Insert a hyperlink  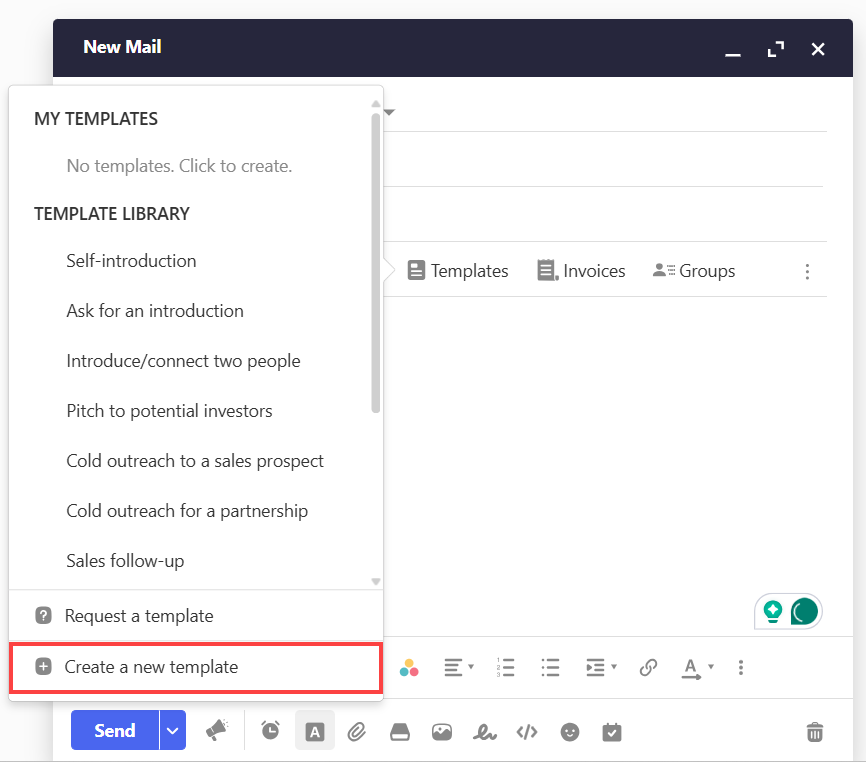tap(648, 667)
